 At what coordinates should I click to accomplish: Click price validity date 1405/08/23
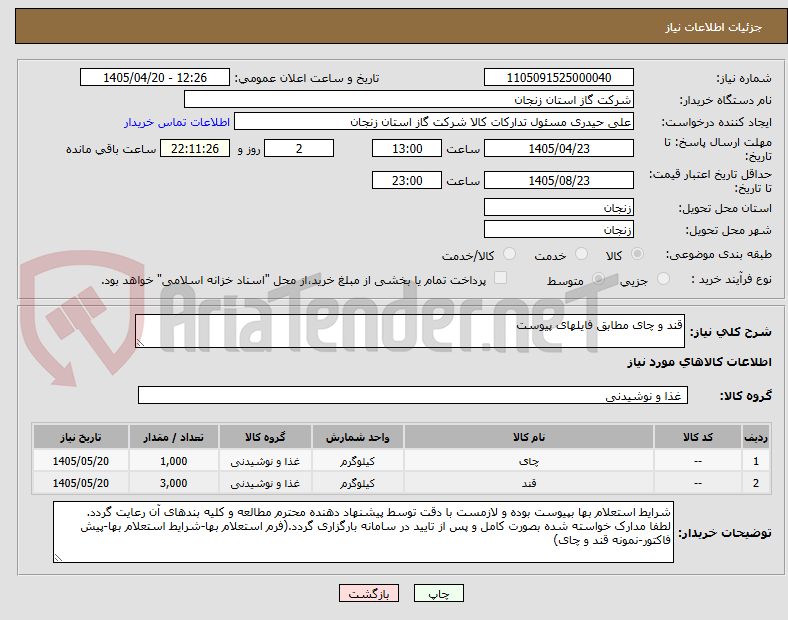click(x=559, y=180)
